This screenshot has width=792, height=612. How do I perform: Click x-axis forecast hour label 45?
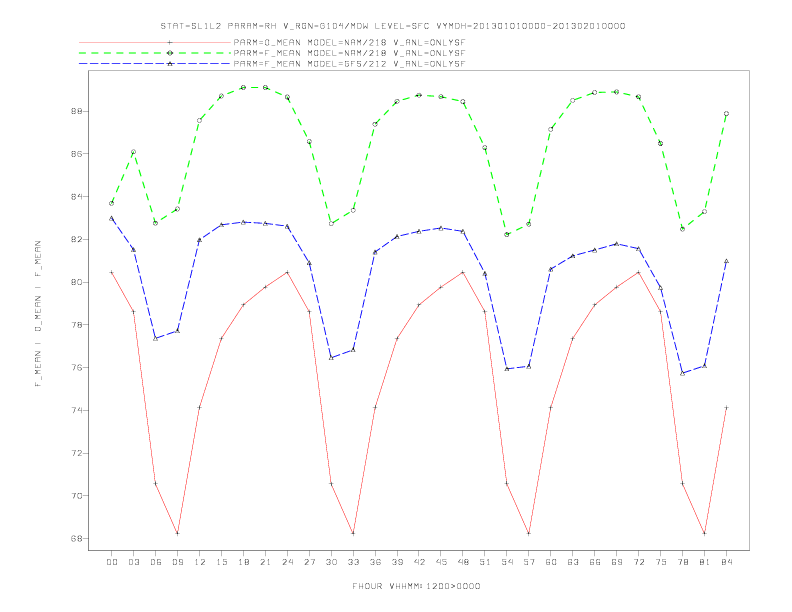click(441, 562)
